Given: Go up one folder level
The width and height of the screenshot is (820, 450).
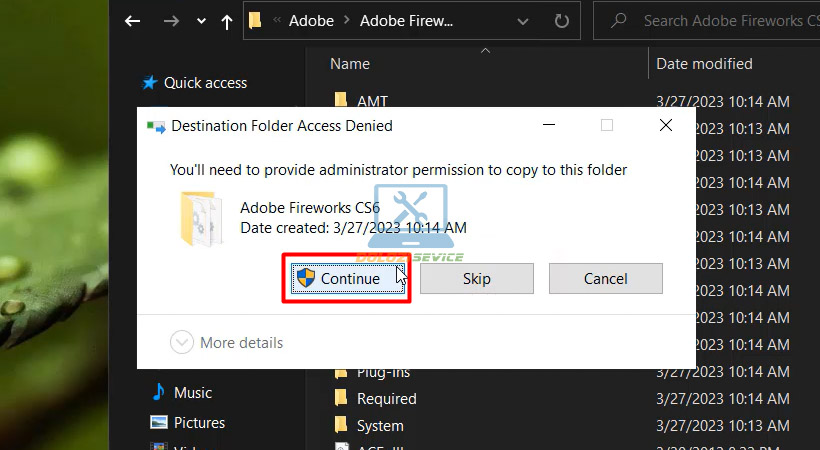Looking at the screenshot, I should (227, 21).
